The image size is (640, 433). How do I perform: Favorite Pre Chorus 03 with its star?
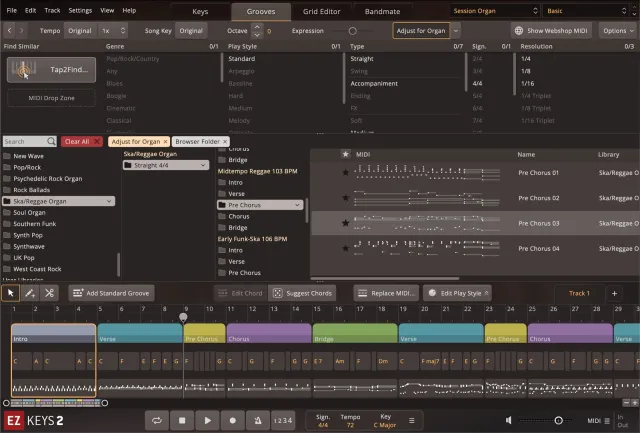(x=345, y=223)
